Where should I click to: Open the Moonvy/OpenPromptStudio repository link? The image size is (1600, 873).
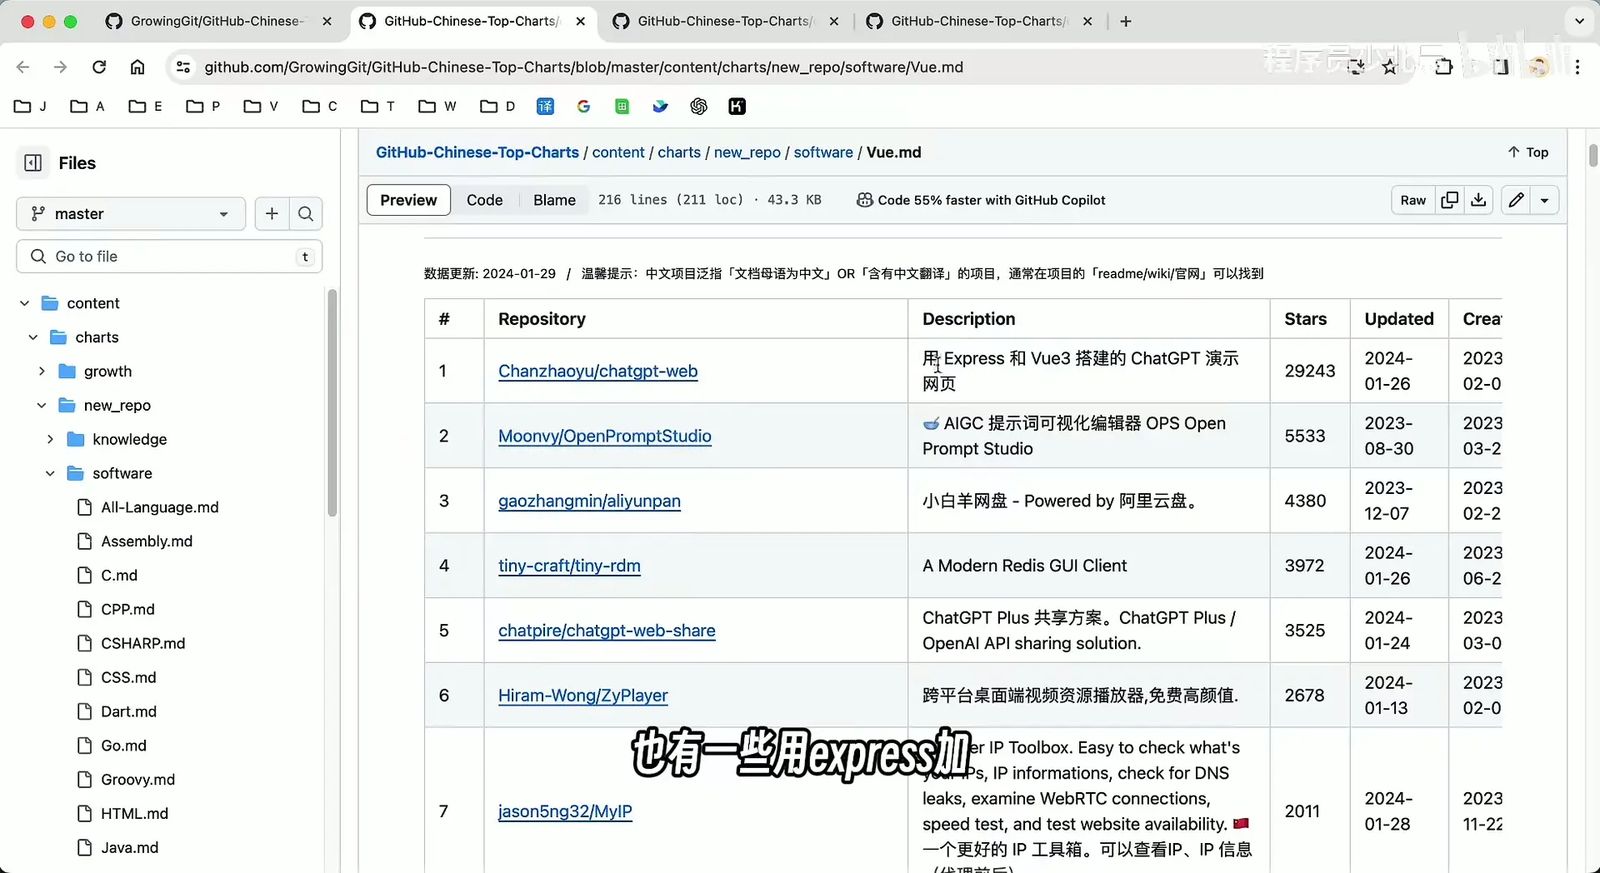[x=605, y=436]
